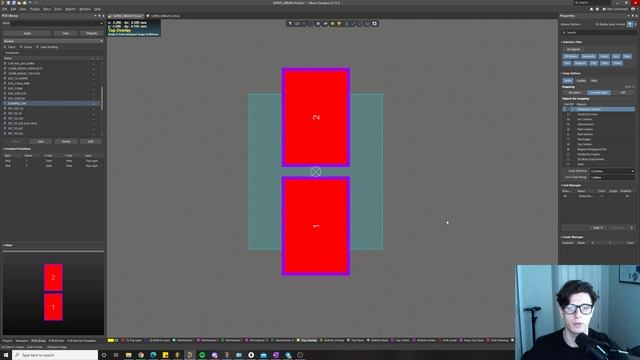Open the Properties panel filter funnel button

coord(630,24)
